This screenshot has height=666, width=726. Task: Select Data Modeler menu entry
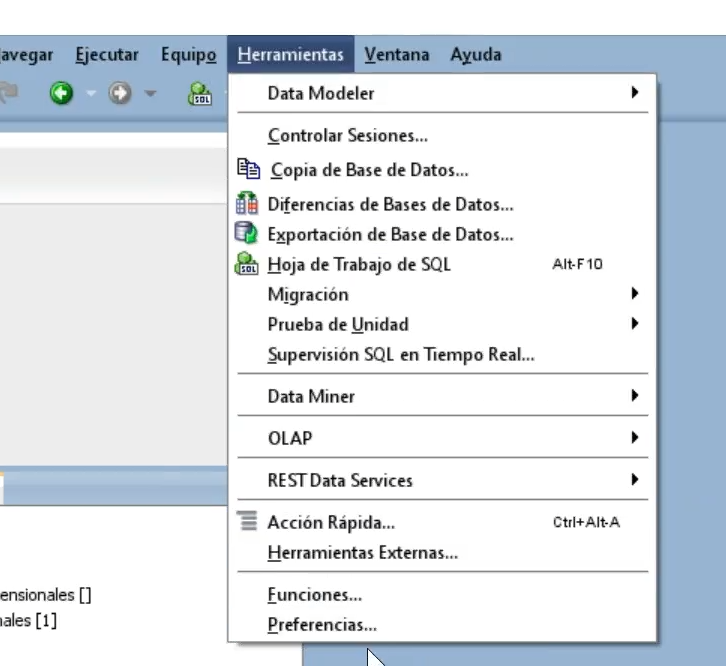[x=442, y=93]
